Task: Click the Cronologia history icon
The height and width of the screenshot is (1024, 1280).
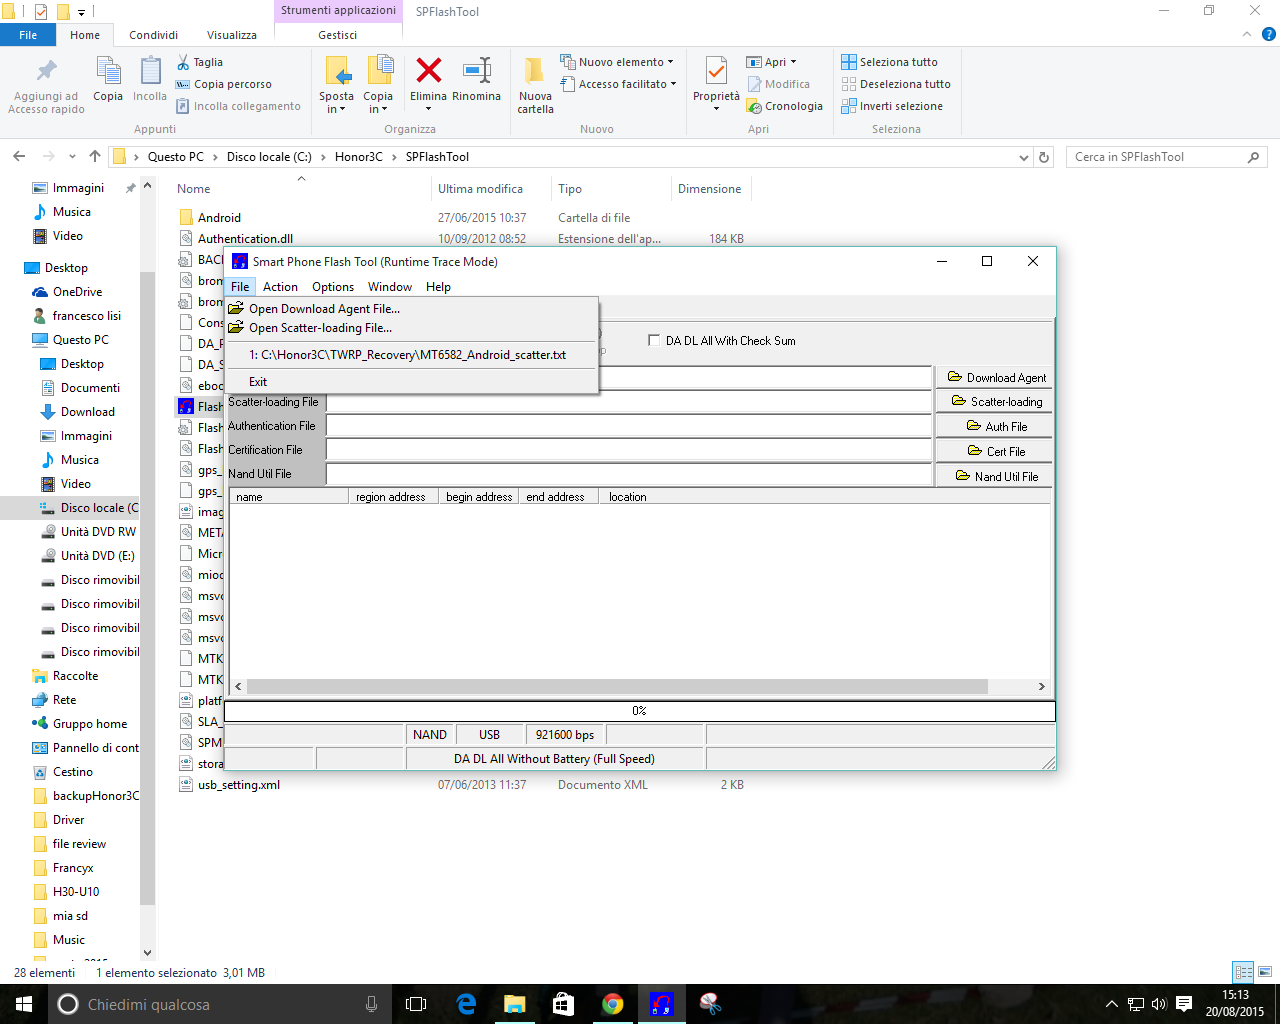Action: tap(755, 107)
